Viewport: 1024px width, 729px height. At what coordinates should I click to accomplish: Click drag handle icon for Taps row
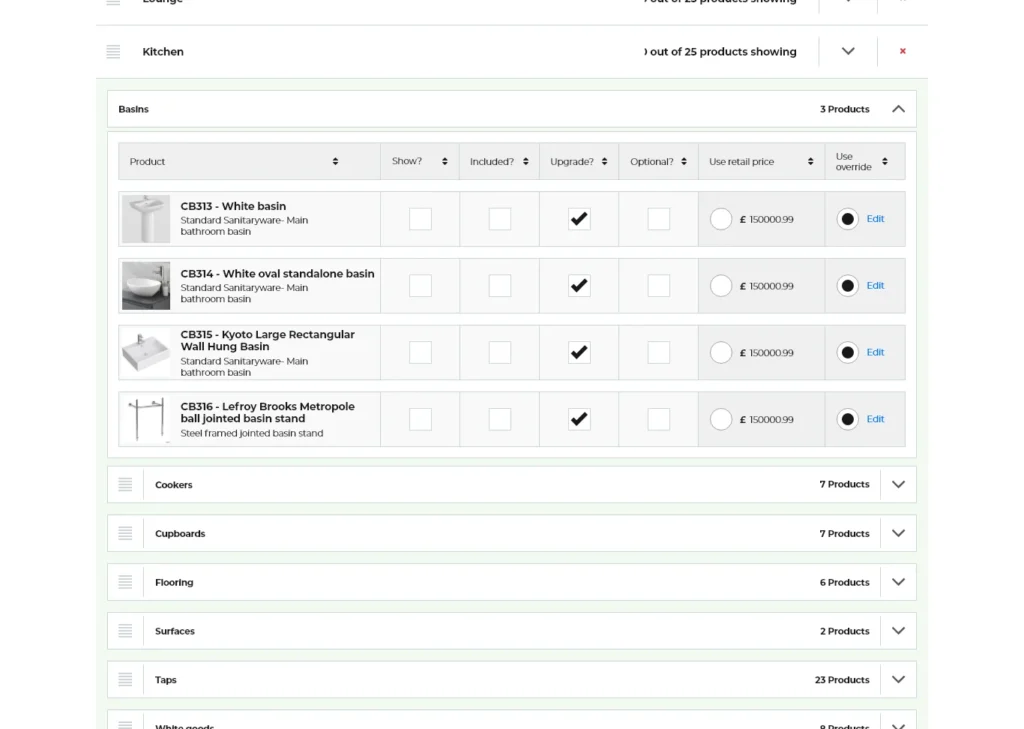125,680
